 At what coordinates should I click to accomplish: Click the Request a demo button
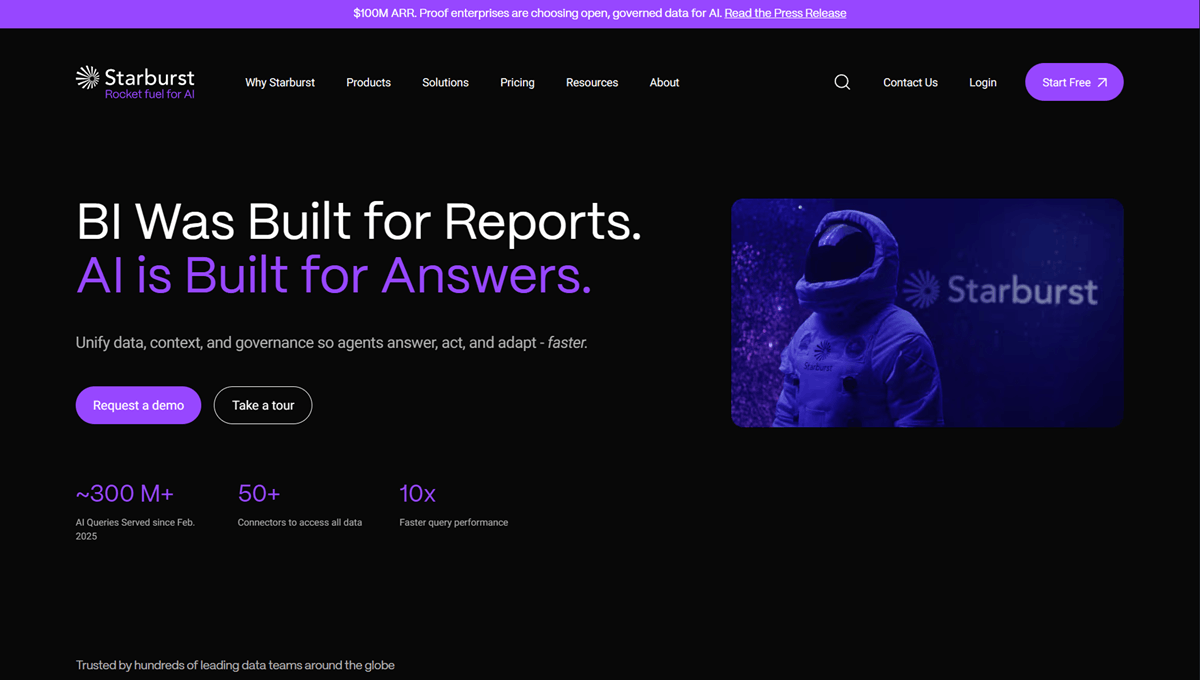pos(138,405)
